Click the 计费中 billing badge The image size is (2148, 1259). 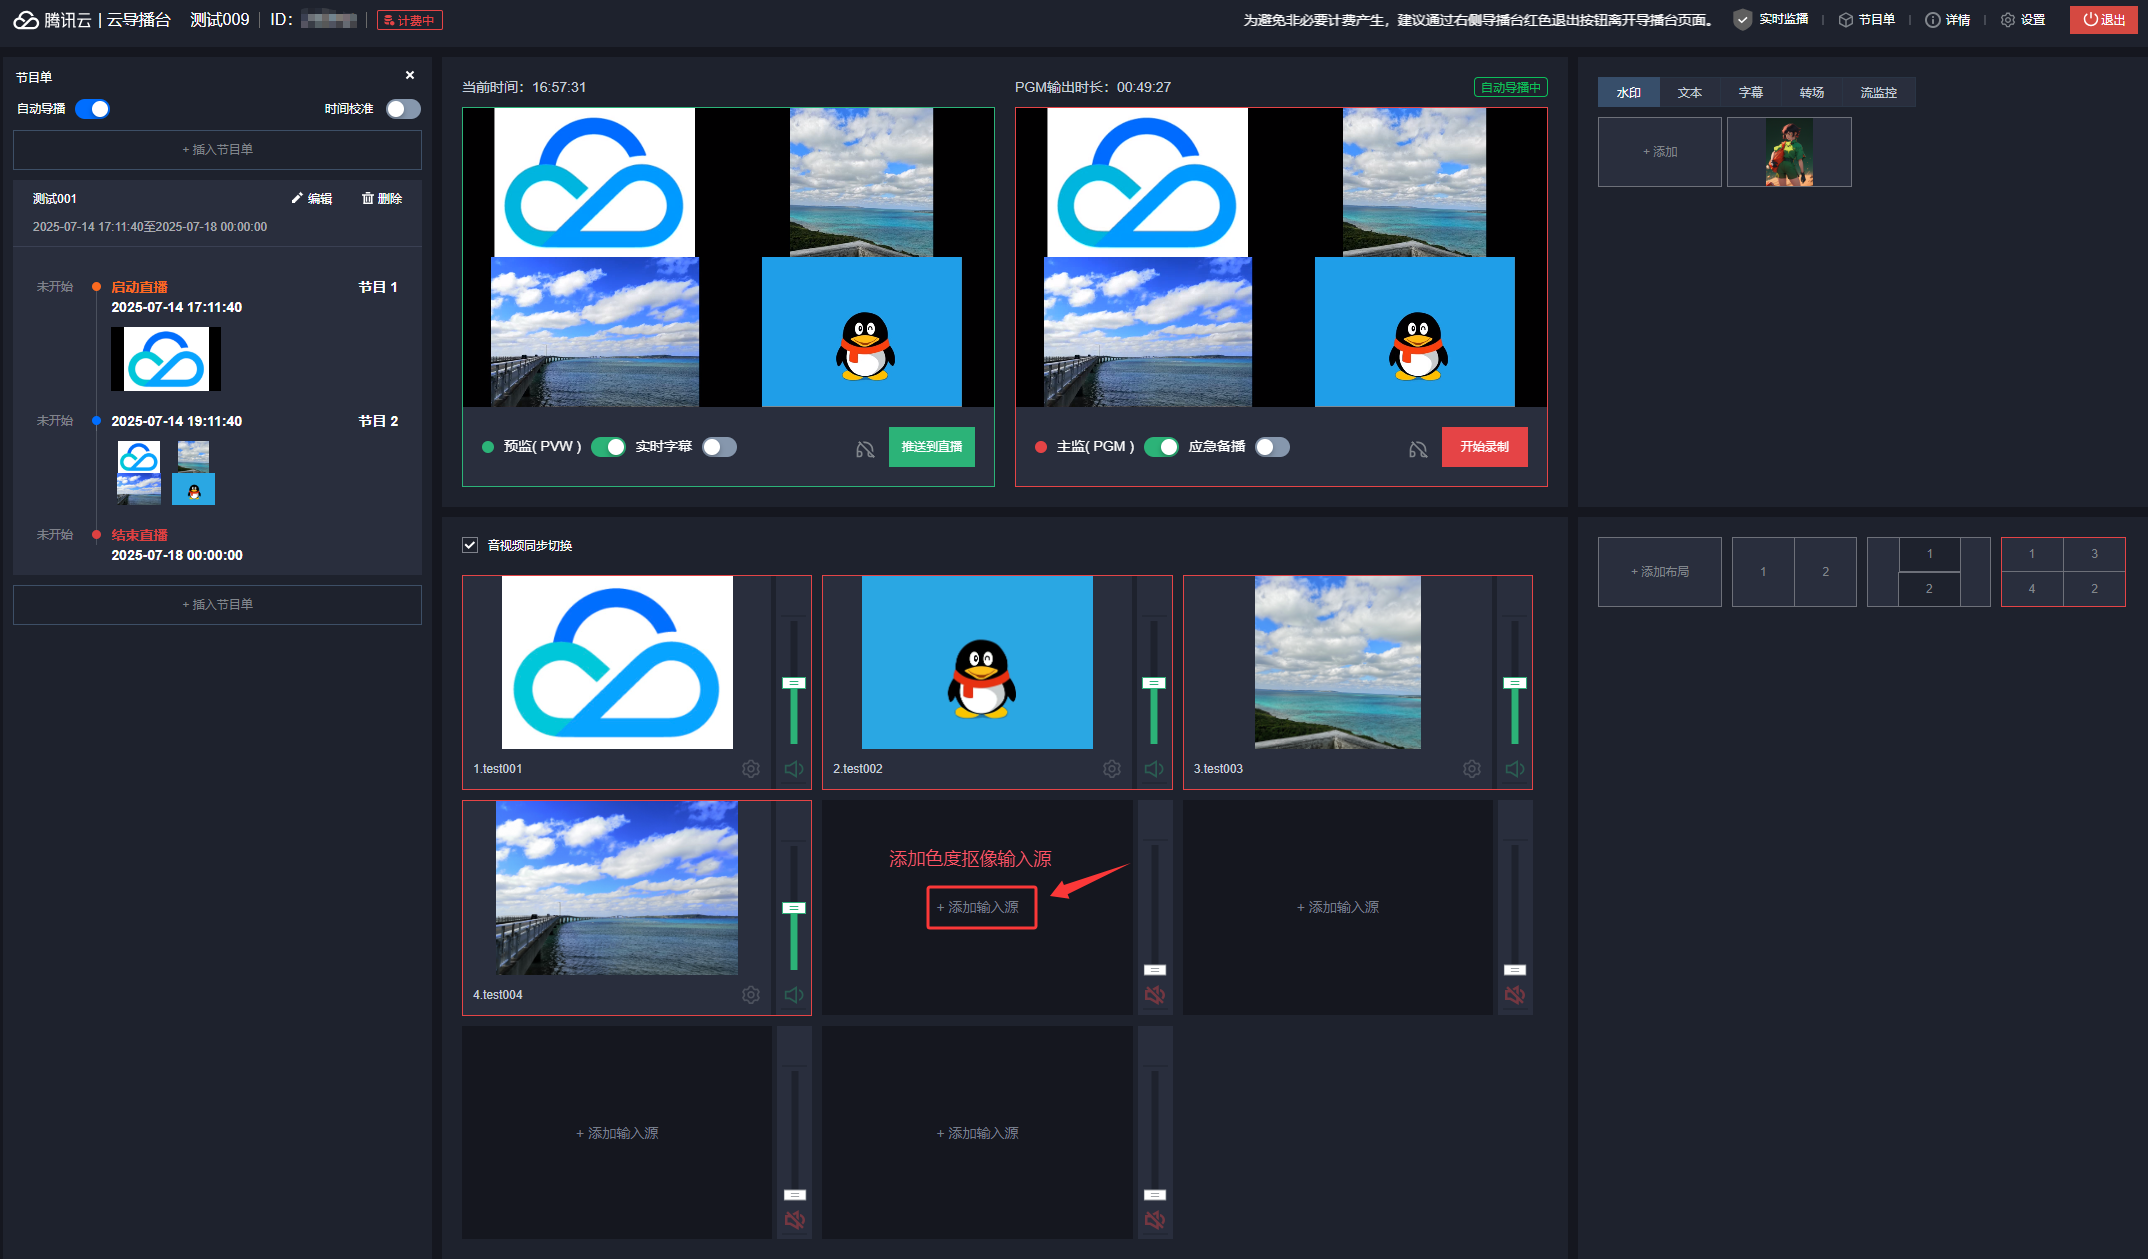(x=410, y=20)
